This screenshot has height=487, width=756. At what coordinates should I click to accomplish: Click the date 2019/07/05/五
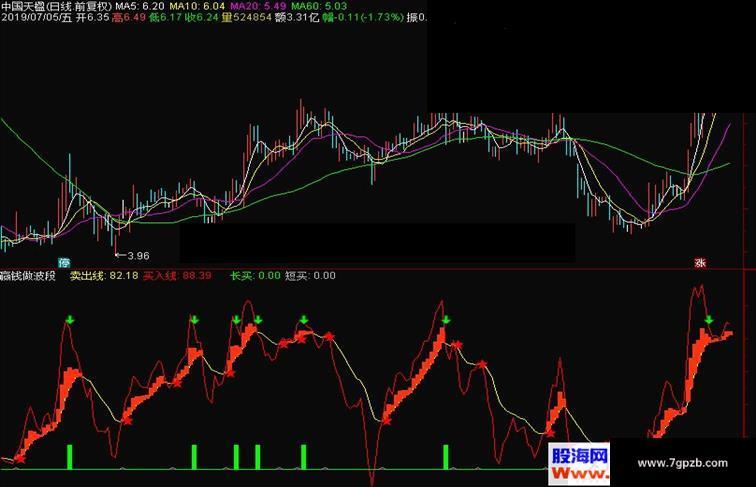36,18
